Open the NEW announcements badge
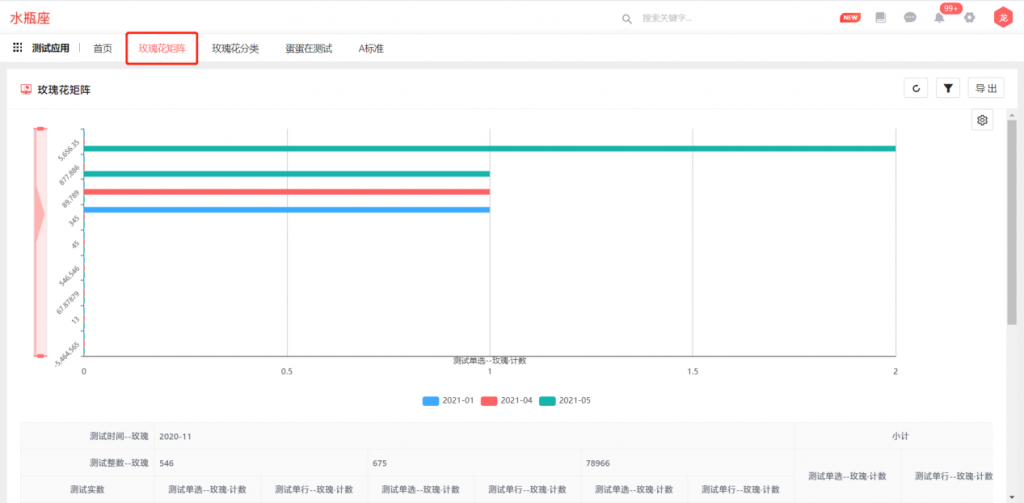 coord(850,18)
